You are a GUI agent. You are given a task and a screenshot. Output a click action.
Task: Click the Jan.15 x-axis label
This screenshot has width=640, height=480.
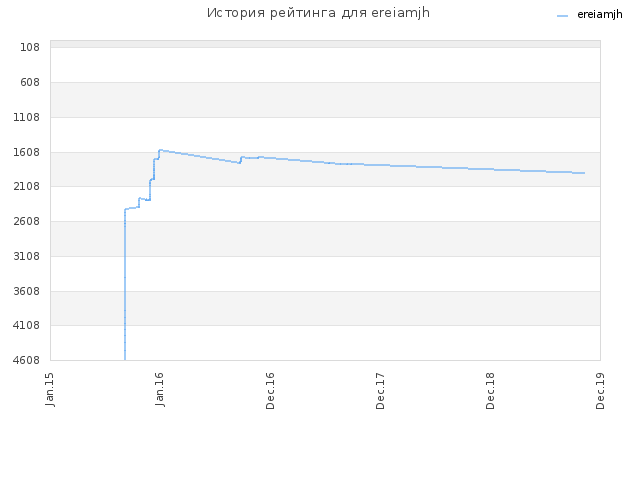[50, 389]
